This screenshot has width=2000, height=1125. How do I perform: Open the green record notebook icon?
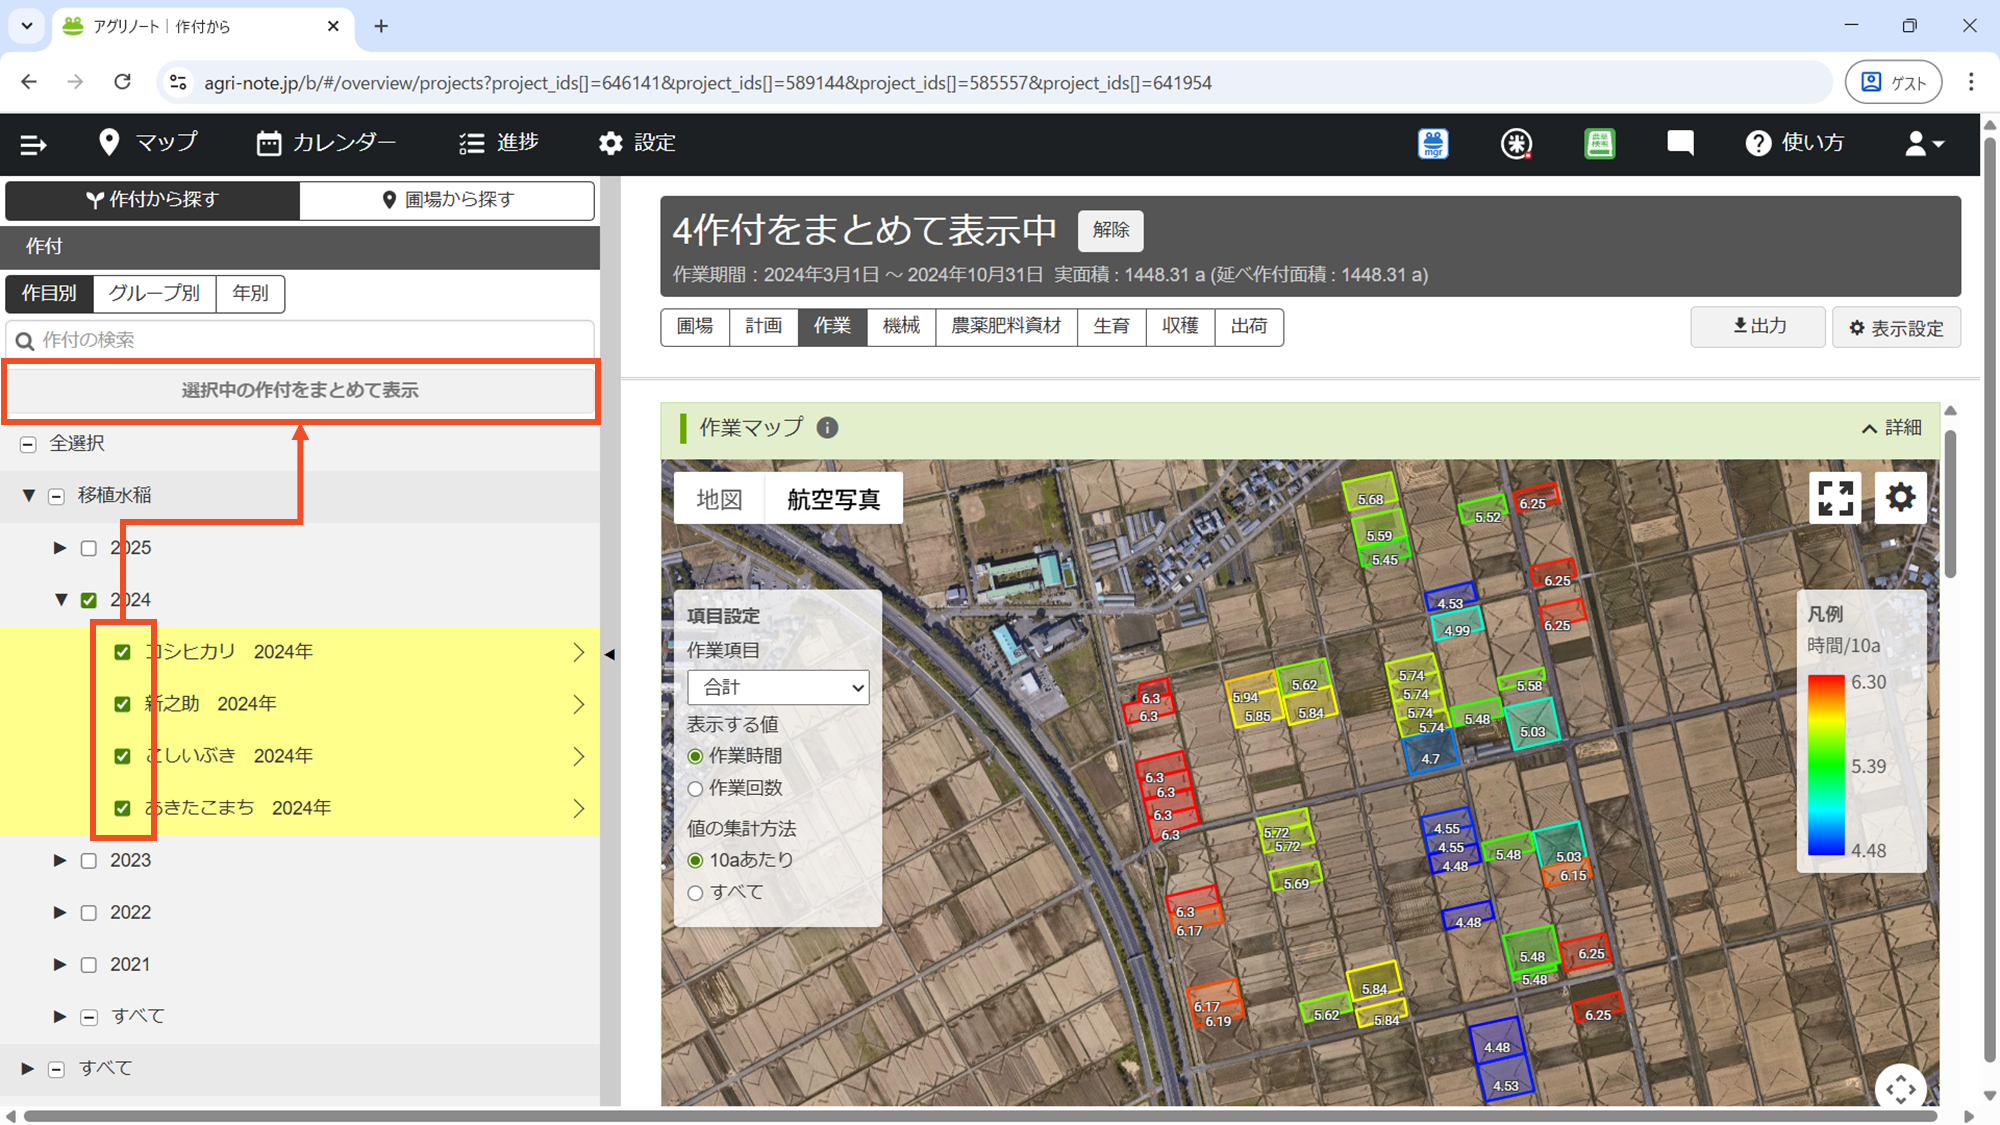[x=1599, y=144]
